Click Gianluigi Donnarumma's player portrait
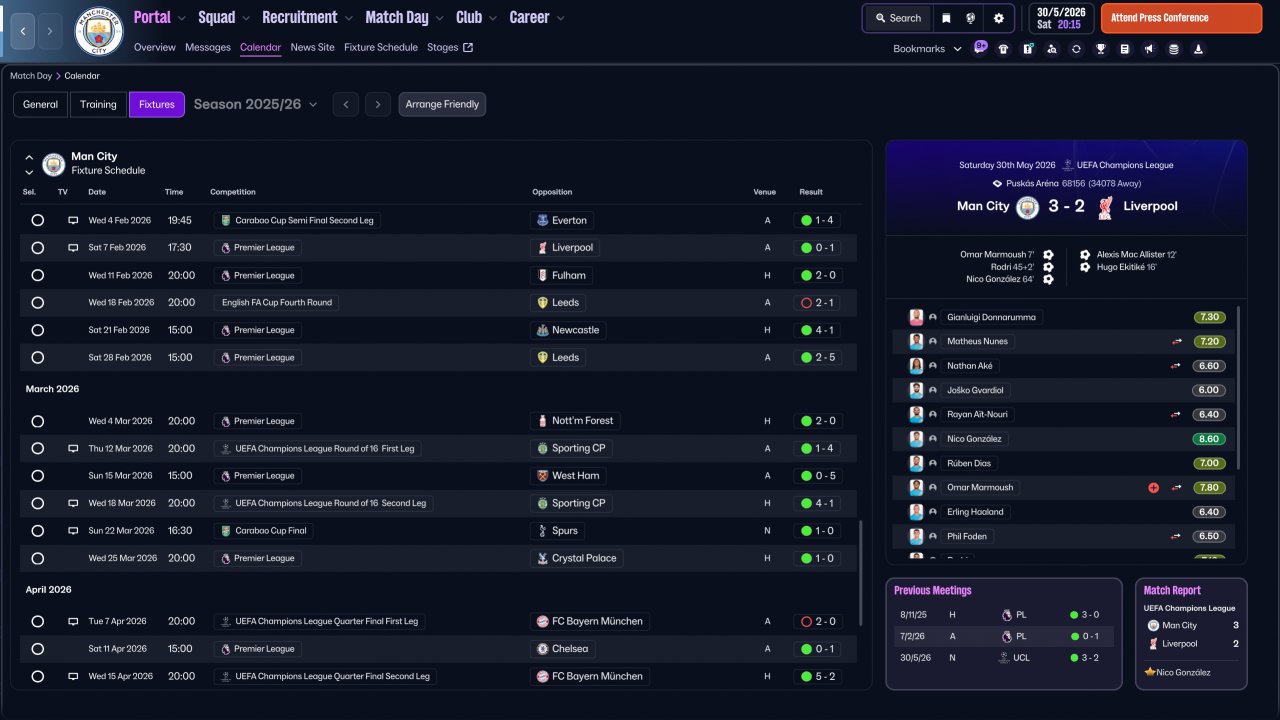Viewport: 1280px width, 720px height. click(916, 317)
